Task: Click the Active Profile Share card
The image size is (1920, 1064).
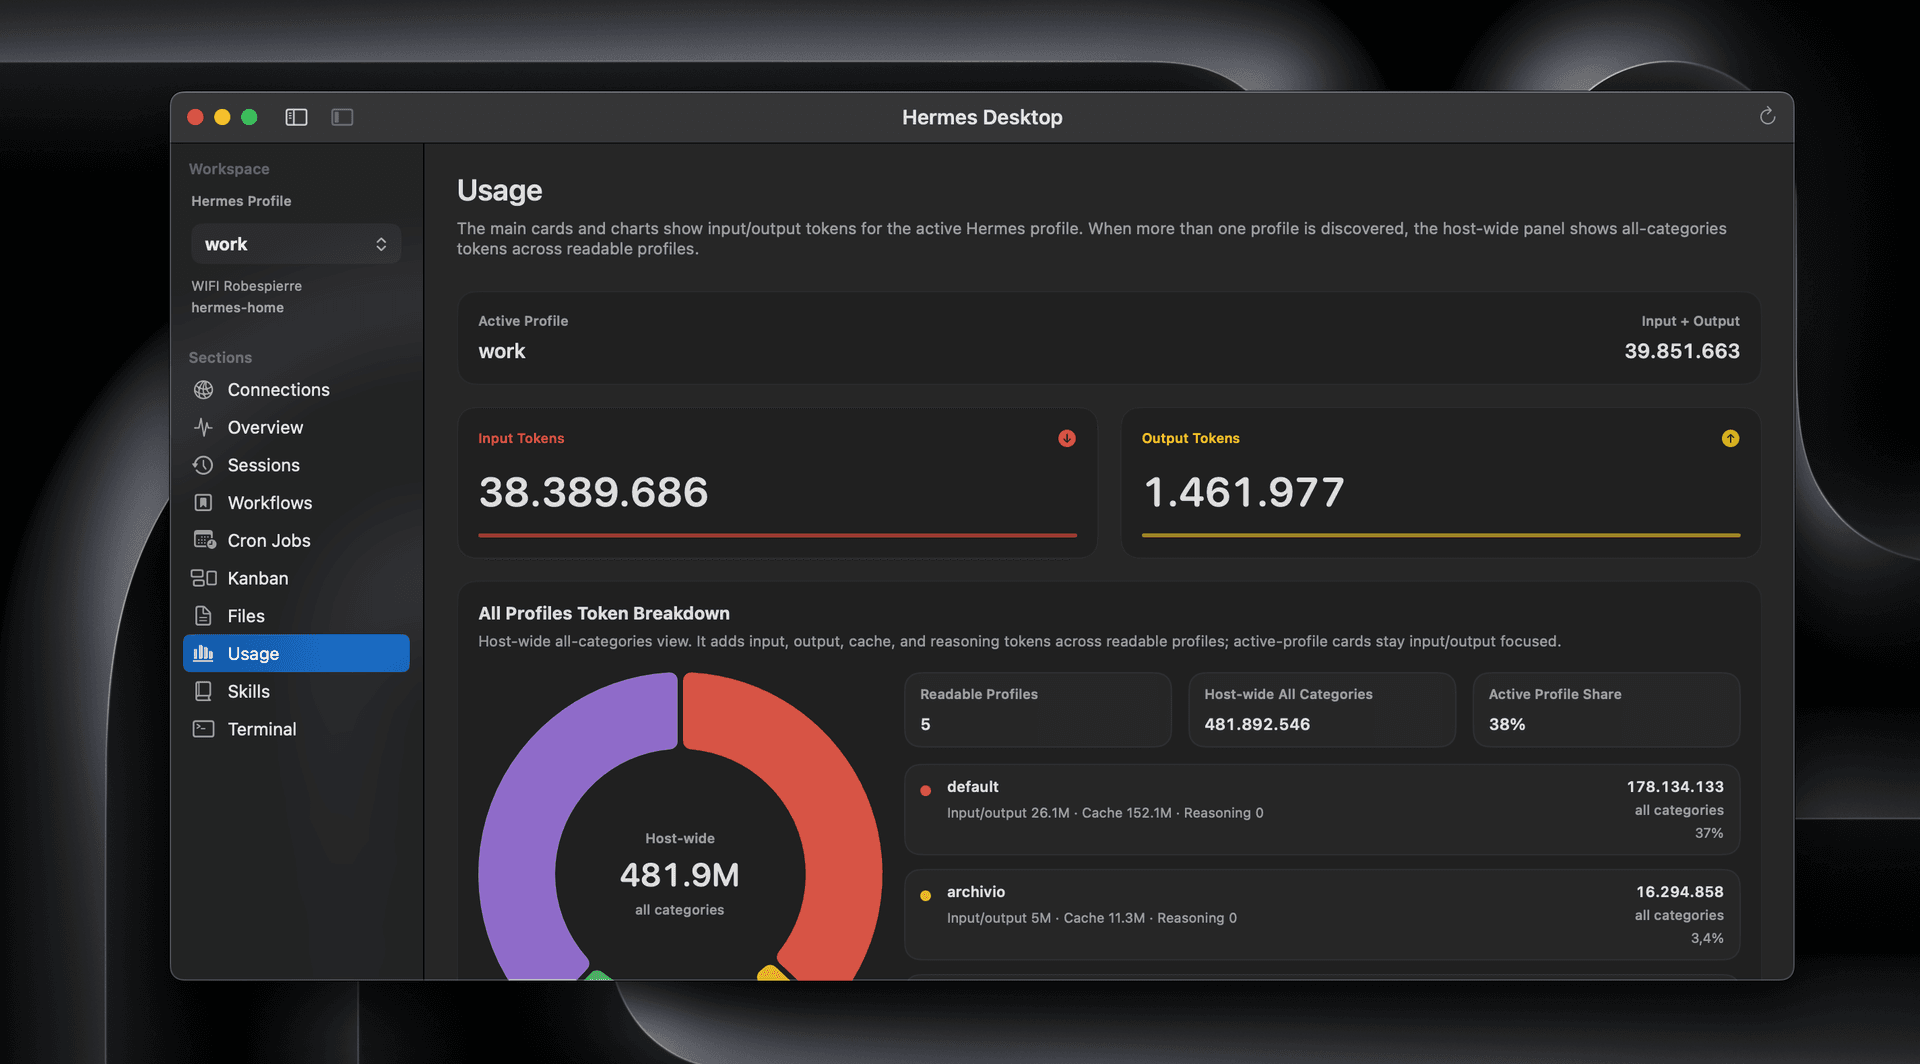Action: pos(1606,709)
